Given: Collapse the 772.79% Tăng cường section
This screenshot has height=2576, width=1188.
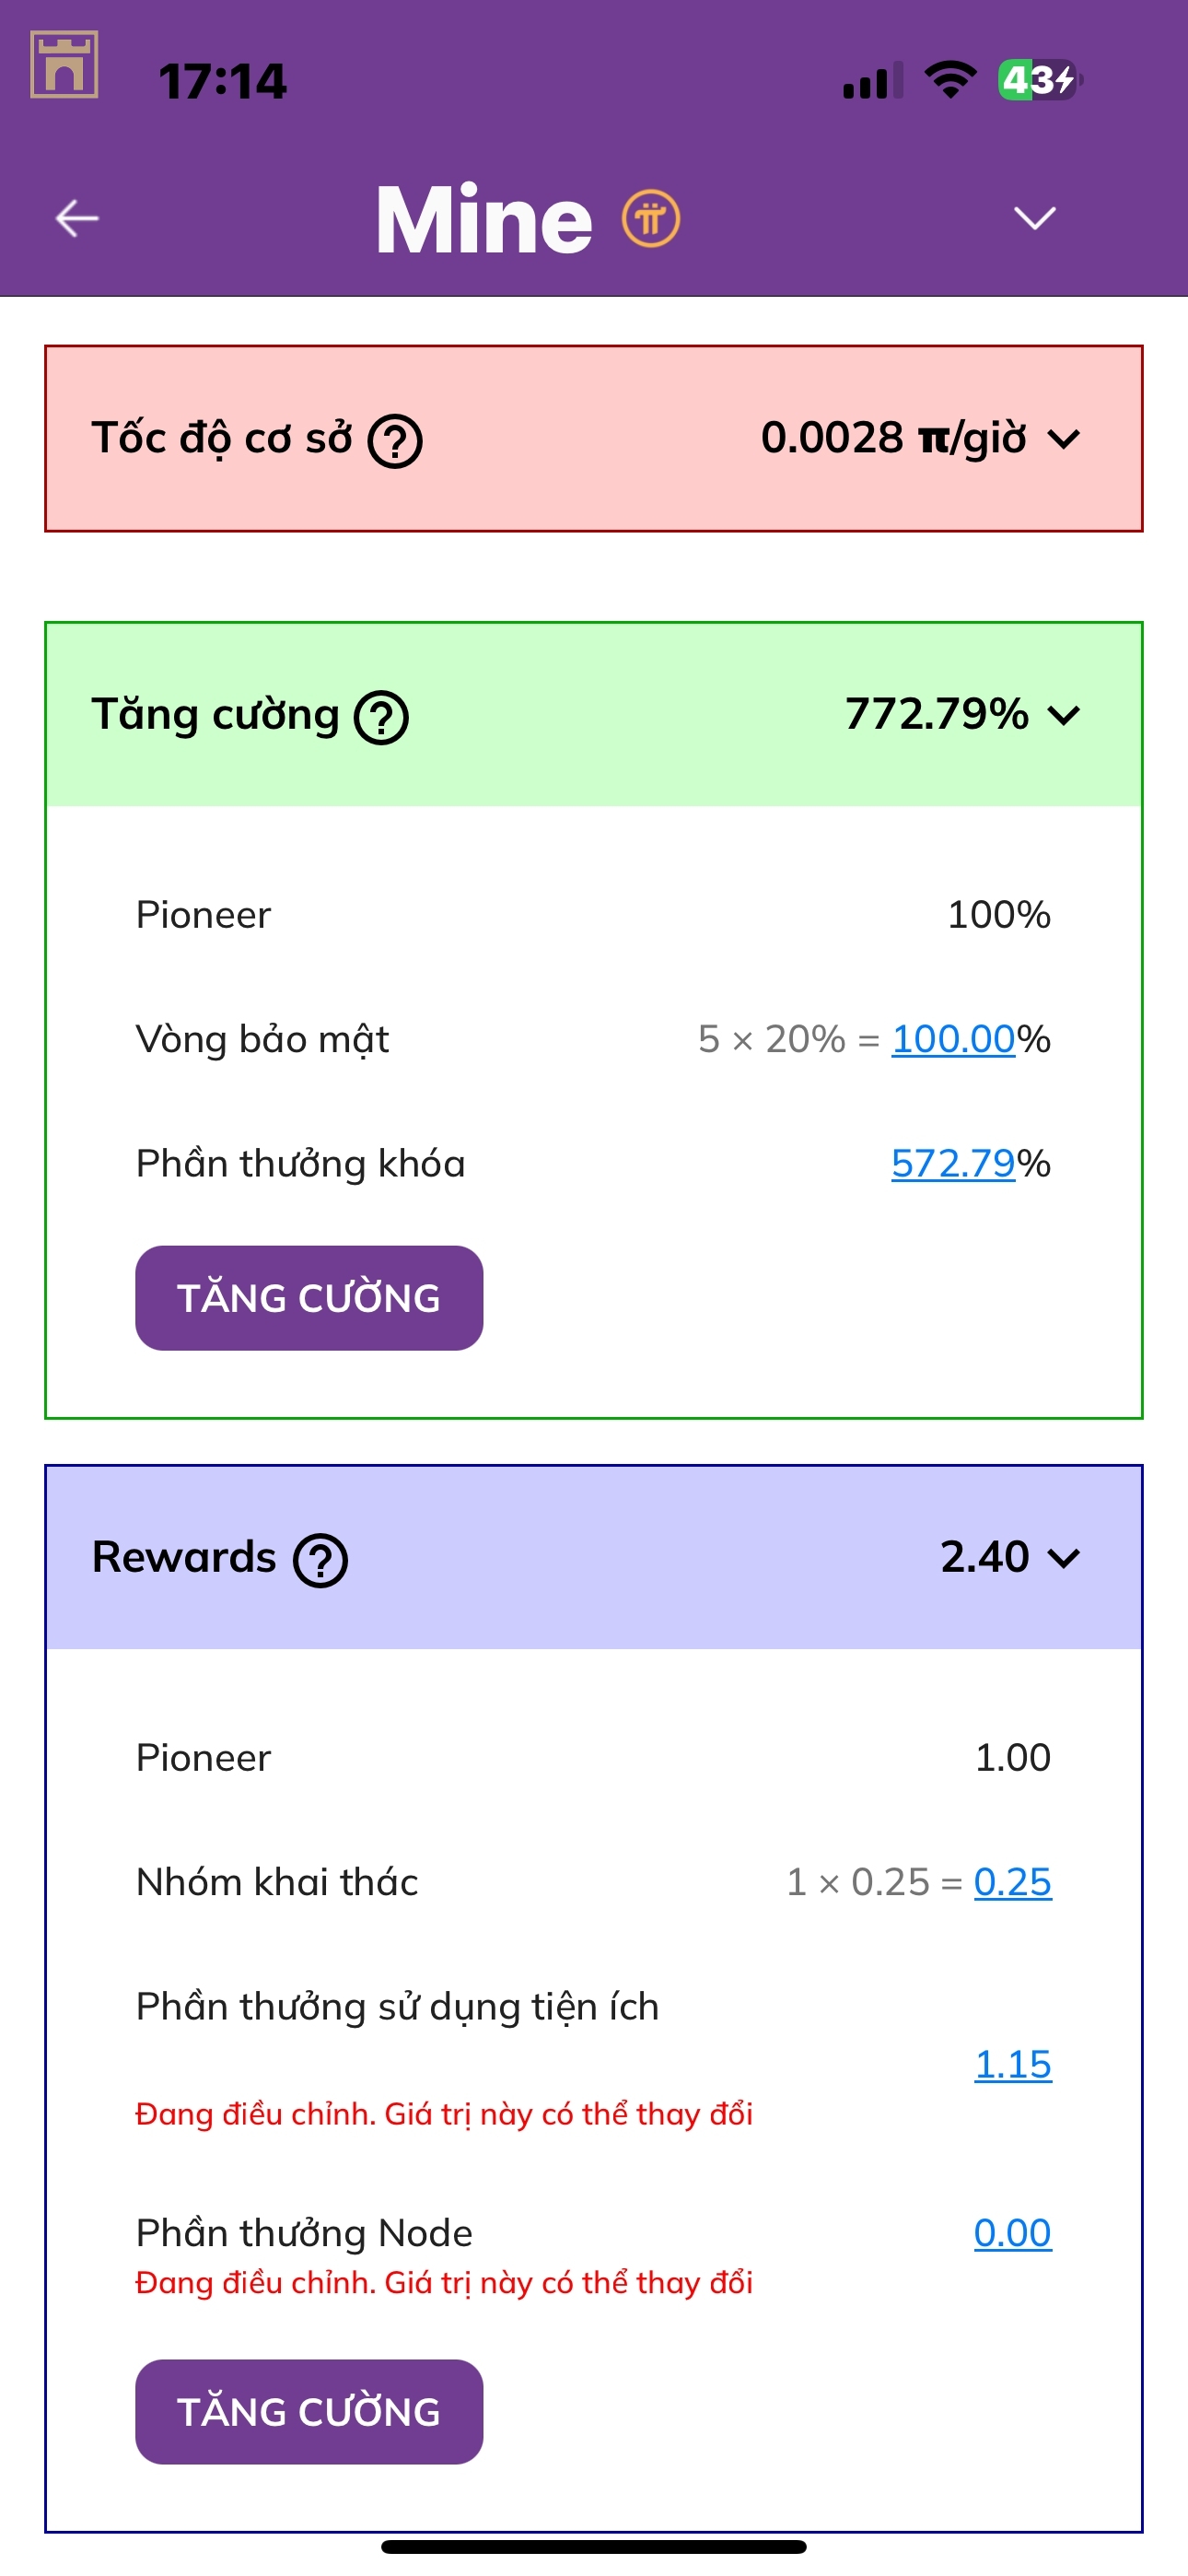Looking at the screenshot, I should pos(1064,716).
